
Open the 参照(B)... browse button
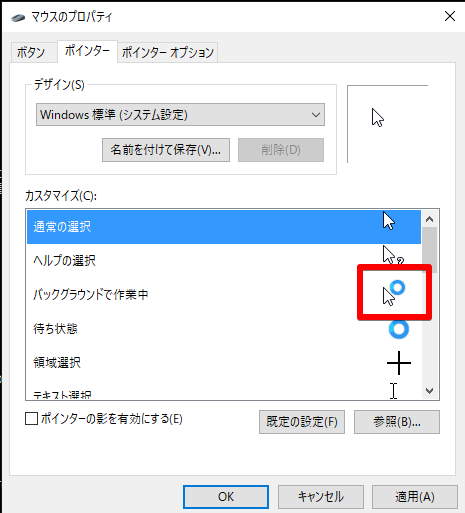point(397,422)
